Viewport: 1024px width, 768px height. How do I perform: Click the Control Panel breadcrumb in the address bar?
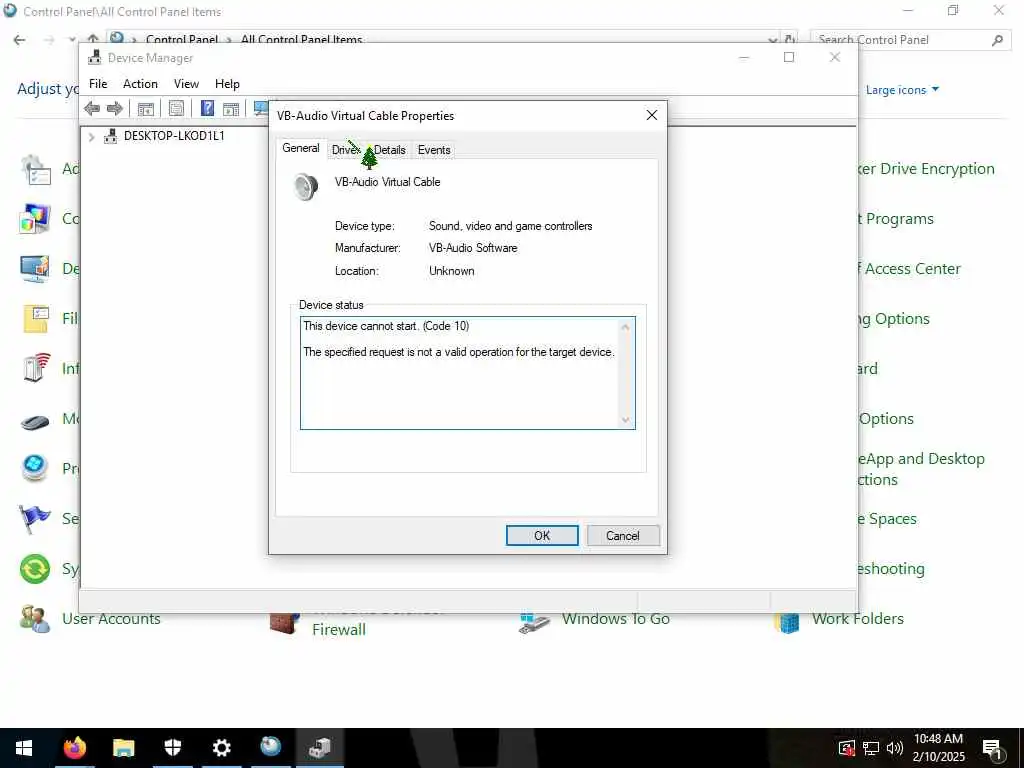[x=182, y=40]
